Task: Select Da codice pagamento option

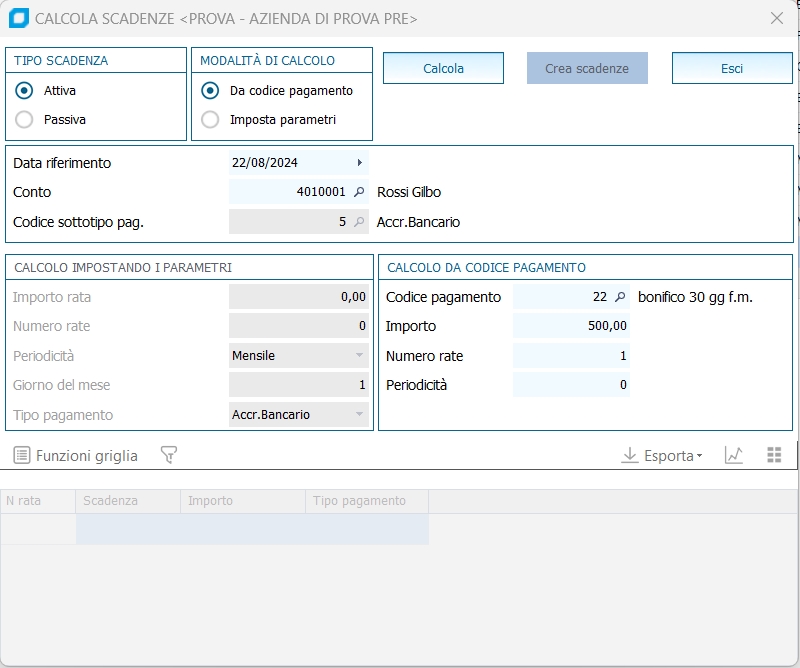Action: pos(210,91)
